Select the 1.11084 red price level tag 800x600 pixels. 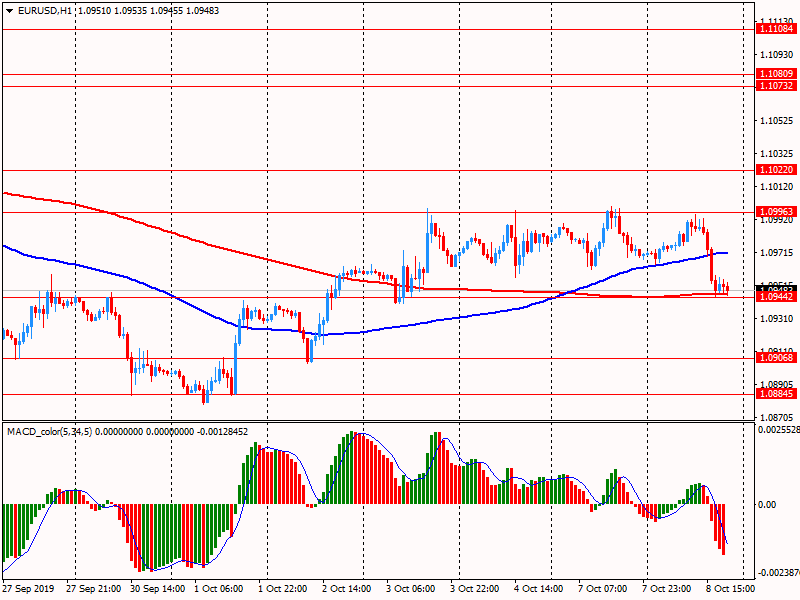[x=777, y=29]
